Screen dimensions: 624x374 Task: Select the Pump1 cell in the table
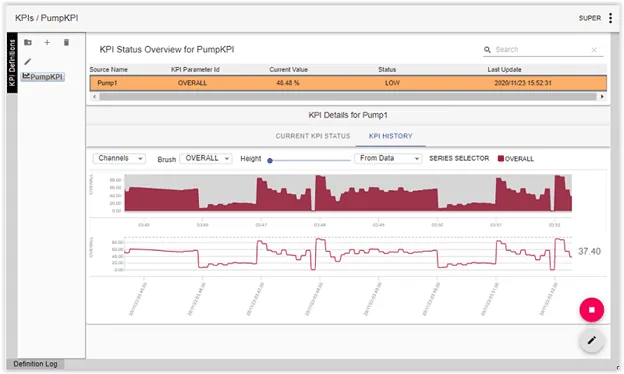click(107, 83)
